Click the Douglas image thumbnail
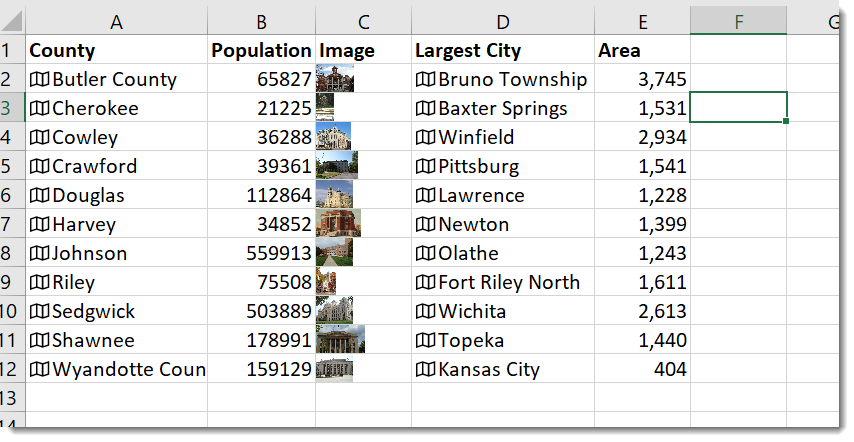 tap(334, 194)
